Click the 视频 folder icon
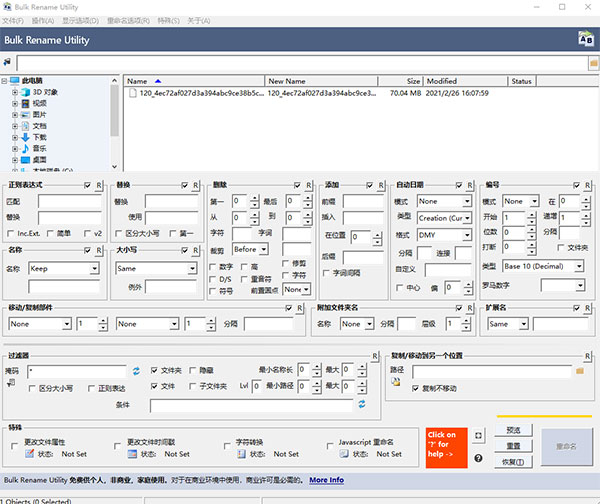The width and height of the screenshot is (600, 504). pyautogui.click(x=25, y=103)
